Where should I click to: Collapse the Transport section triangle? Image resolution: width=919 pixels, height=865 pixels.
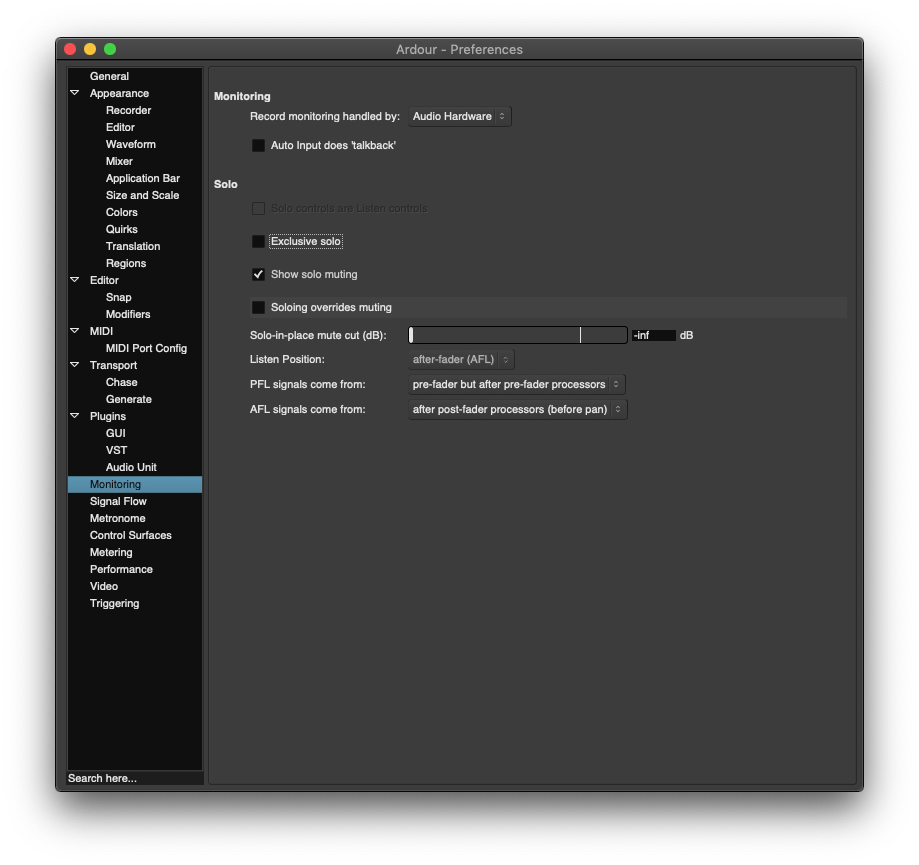pyautogui.click(x=75, y=365)
